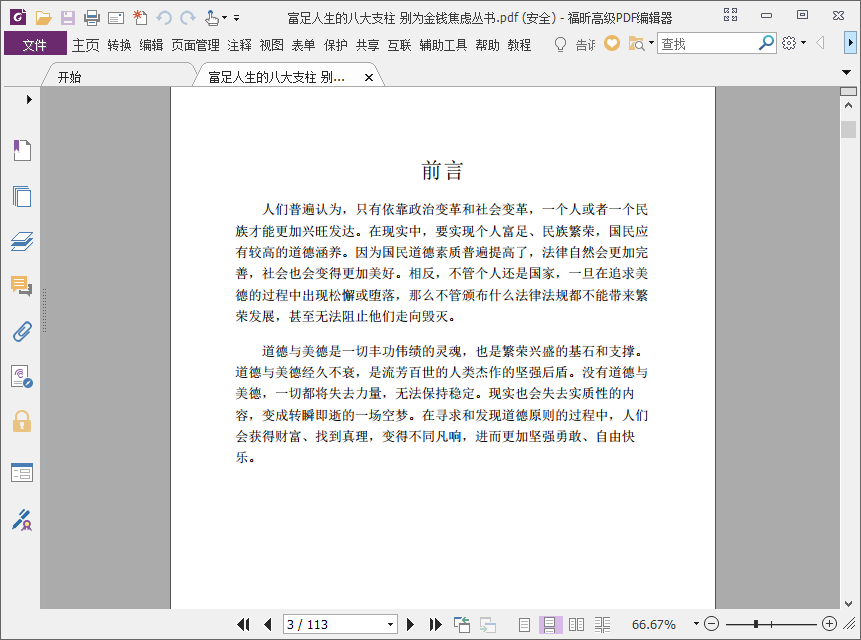The image size is (861, 640).
Task: Print the document via the printer icon
Action: 92,18
